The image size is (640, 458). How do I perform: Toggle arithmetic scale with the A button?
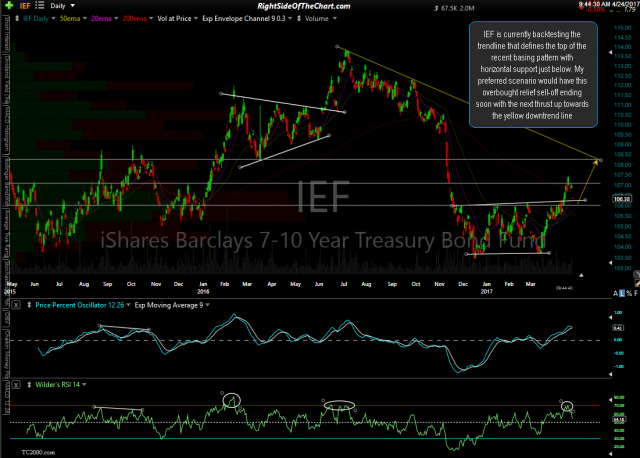click(x=616, y=293)
